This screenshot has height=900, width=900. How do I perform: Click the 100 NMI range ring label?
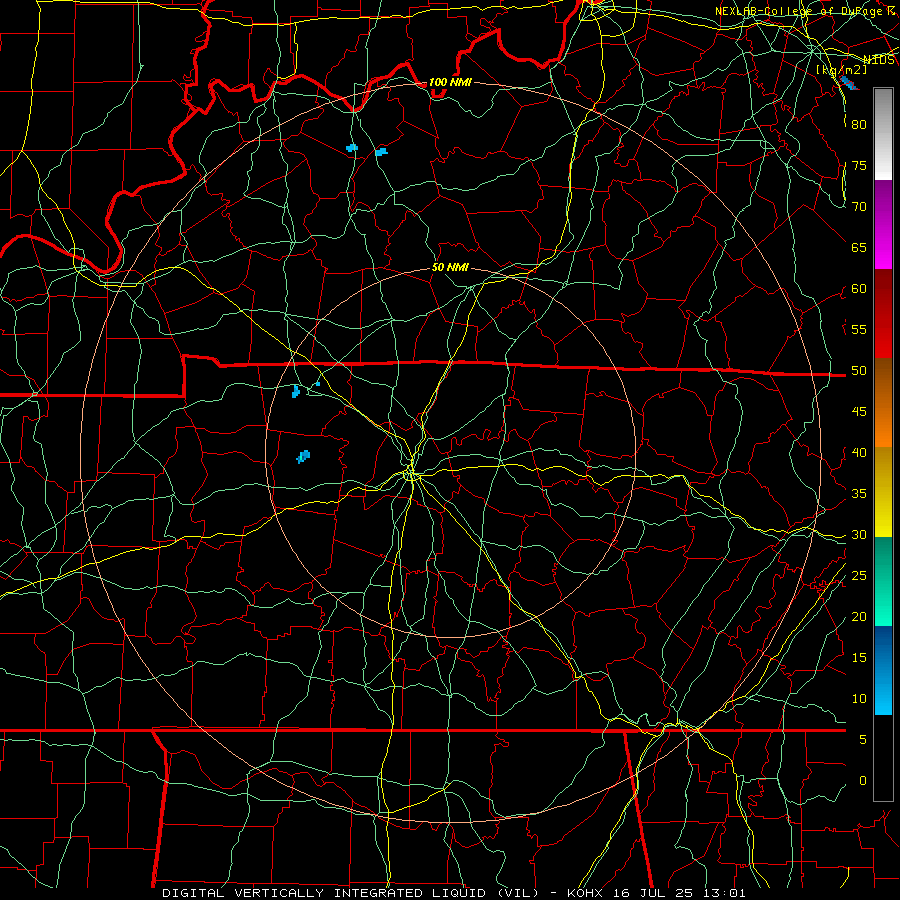tap(450, 82)
